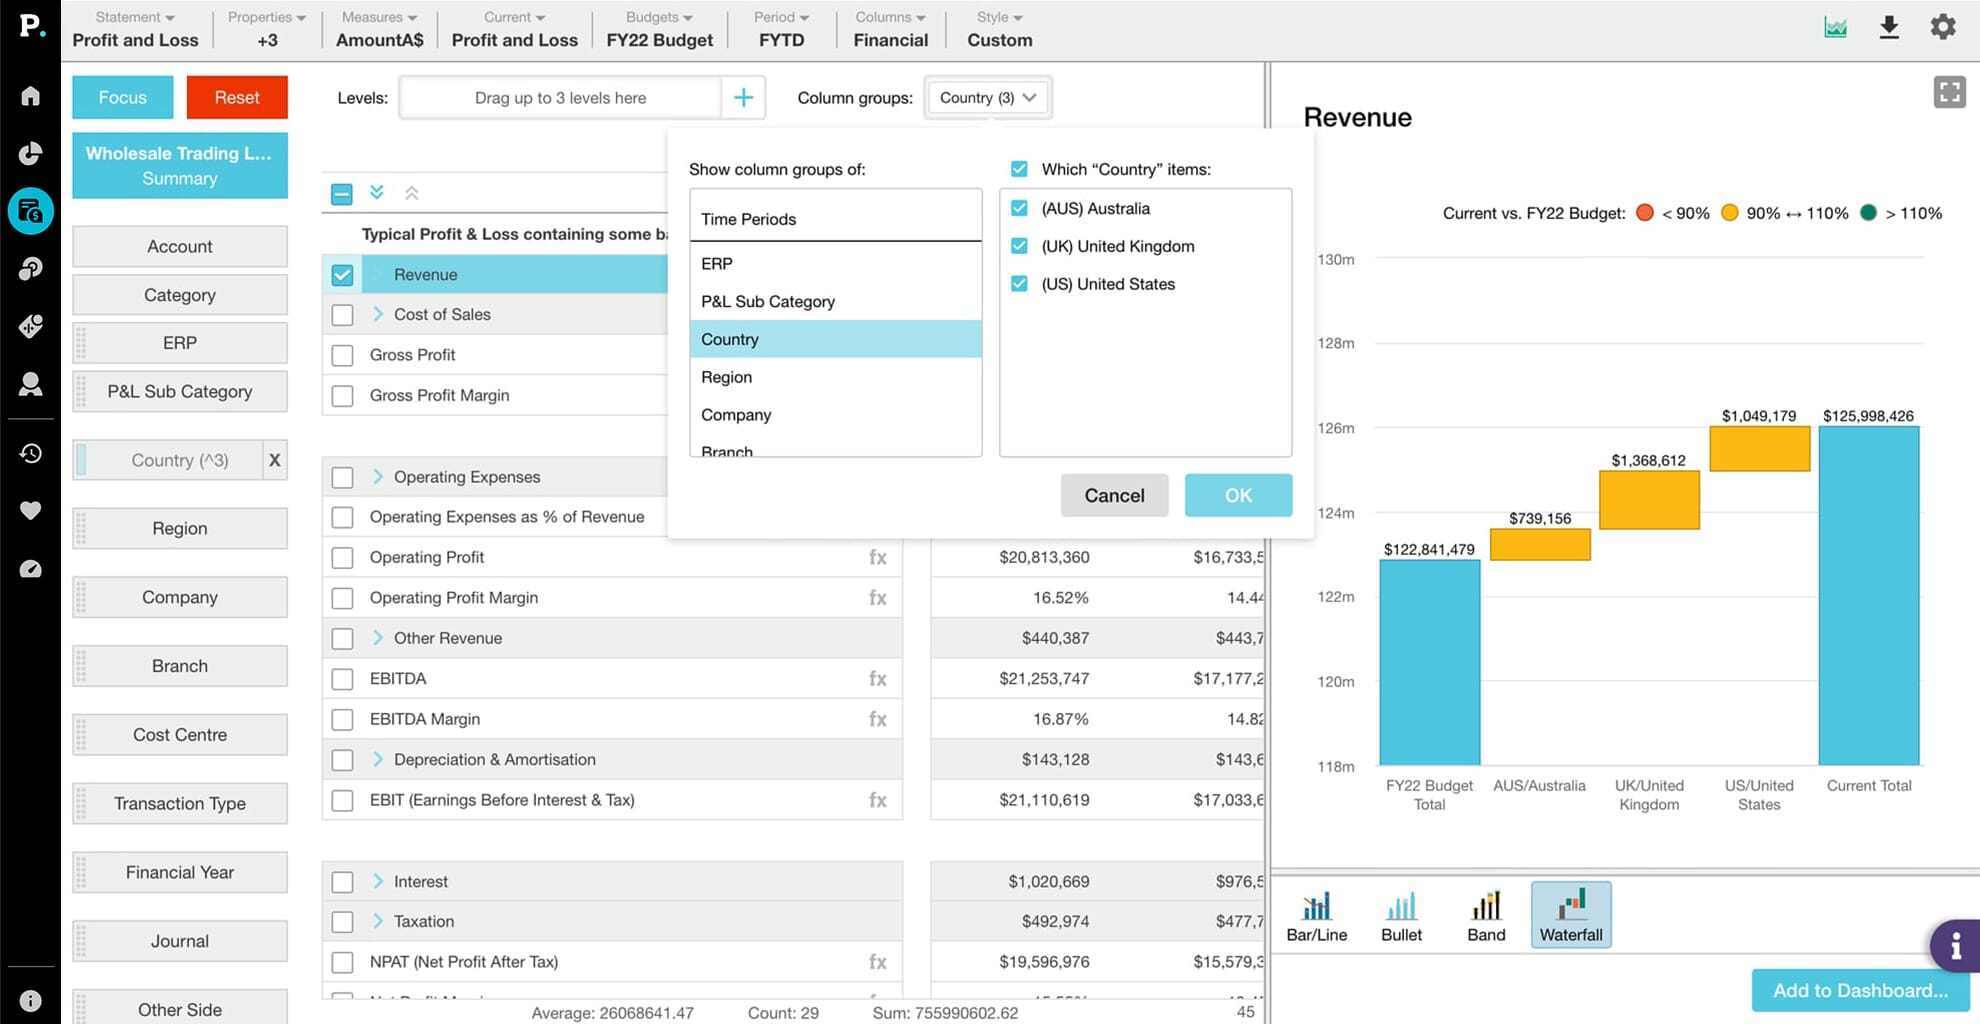Screen dimensions: 1980x1024
Task: Open the favorites heart icon in sidebar
Action: [x=30, y=511]
